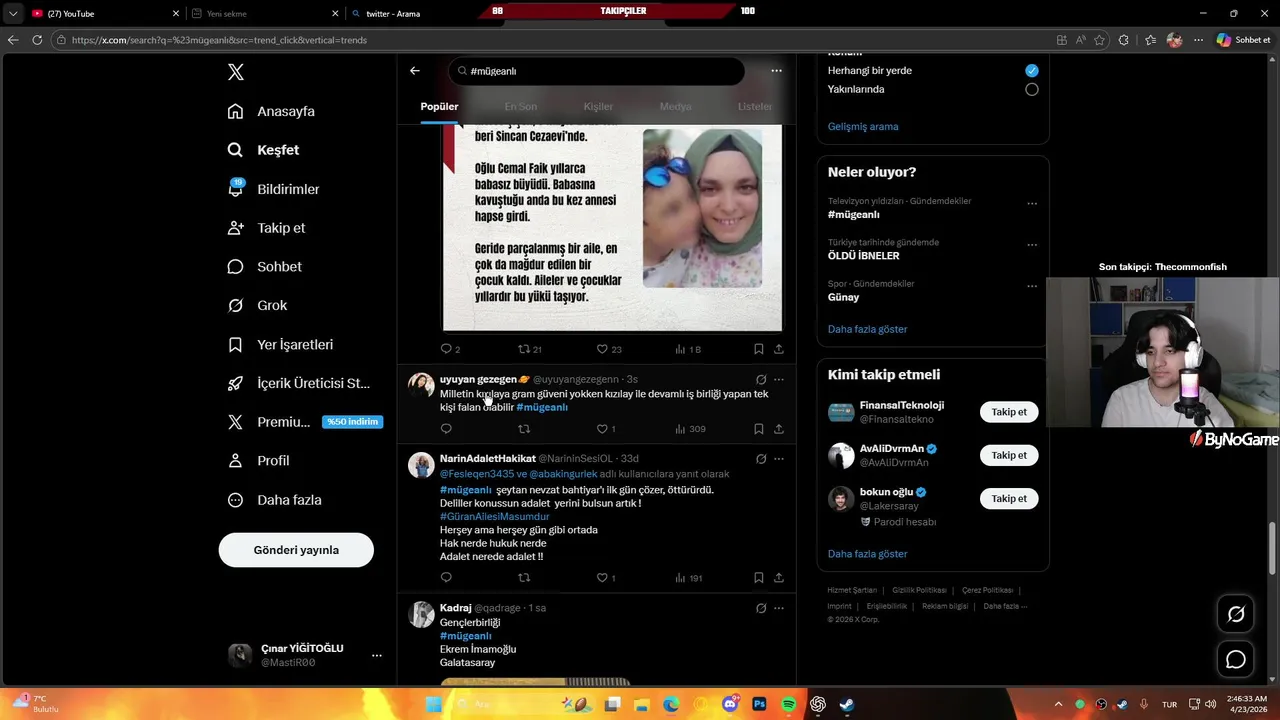Viewport: 1280px width, 720px height.
Task: Open 'Yeni sekme' browser tab
Action: click(265, 13)
